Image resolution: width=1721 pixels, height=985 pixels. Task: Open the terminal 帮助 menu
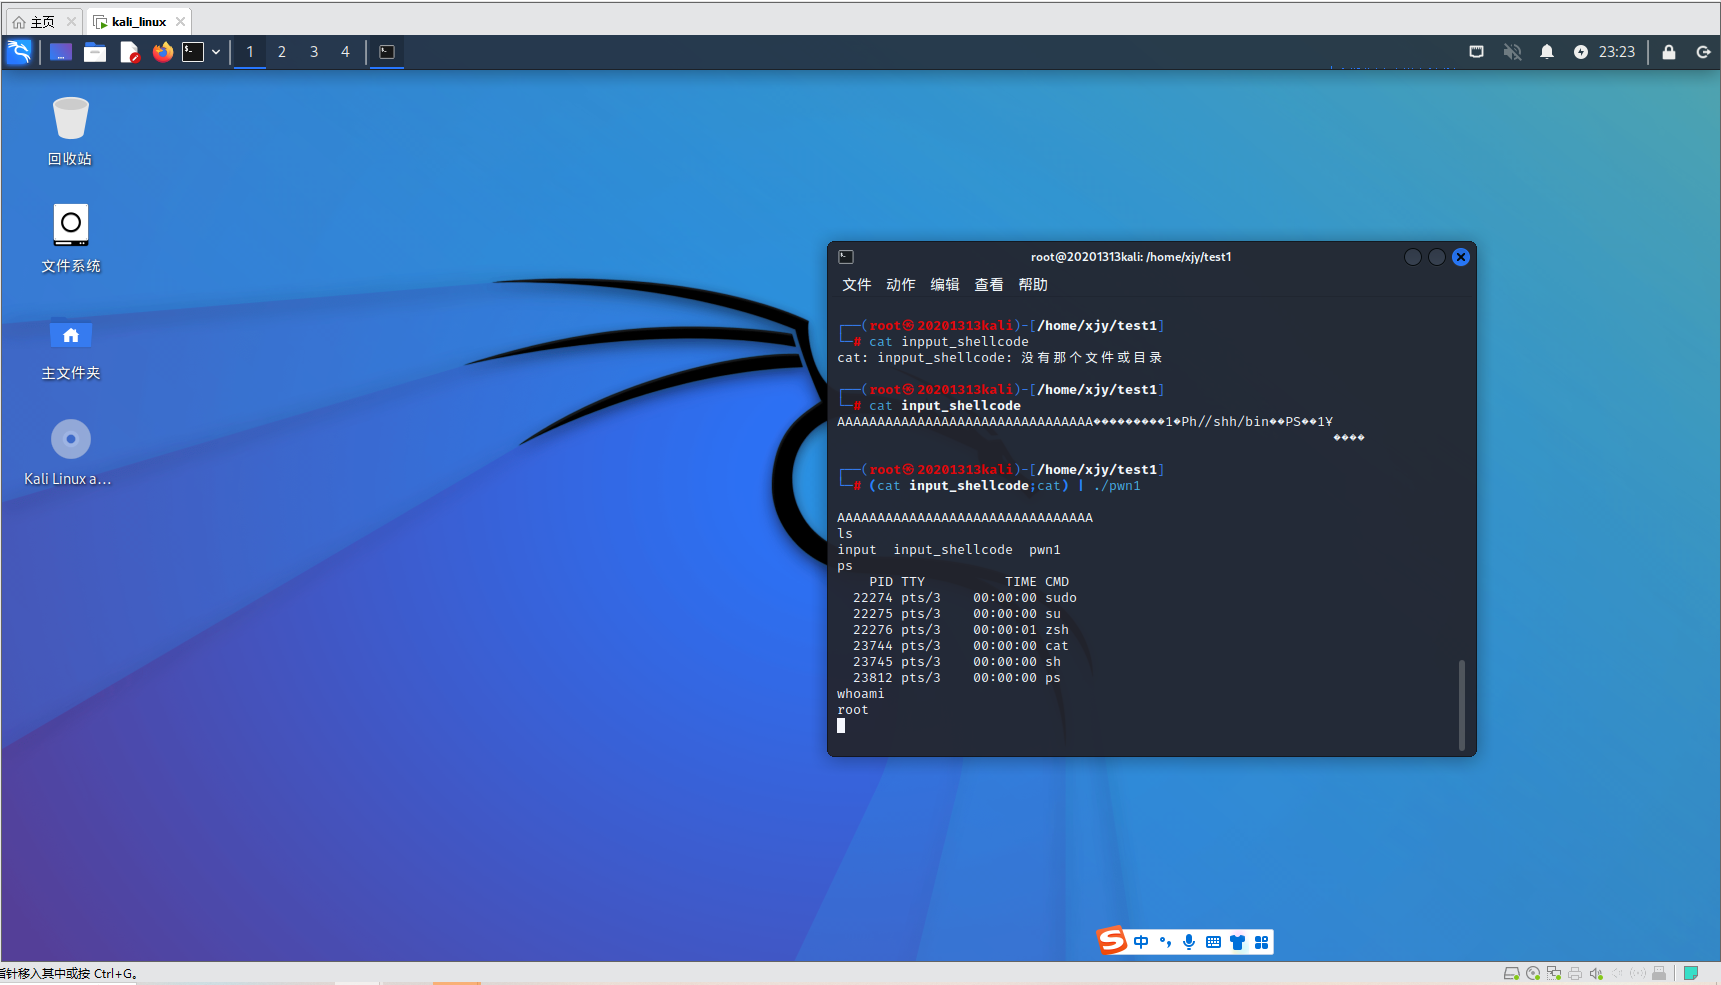point(1033,285)
